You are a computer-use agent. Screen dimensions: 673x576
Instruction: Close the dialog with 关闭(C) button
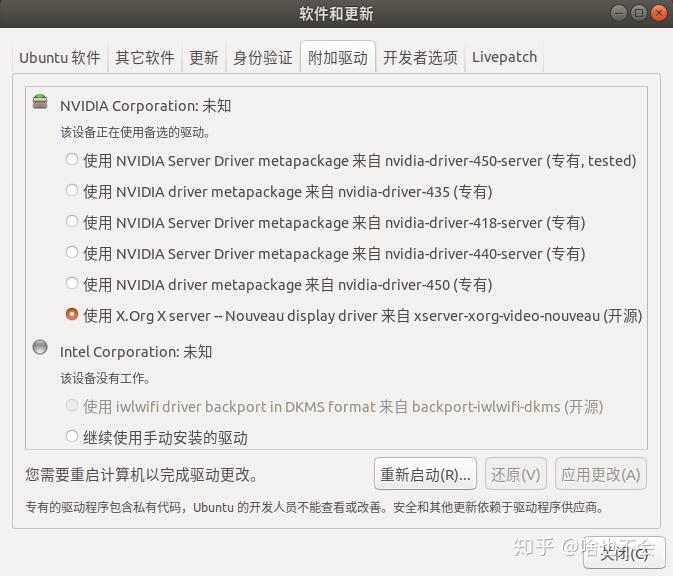[x=624, y=553]
